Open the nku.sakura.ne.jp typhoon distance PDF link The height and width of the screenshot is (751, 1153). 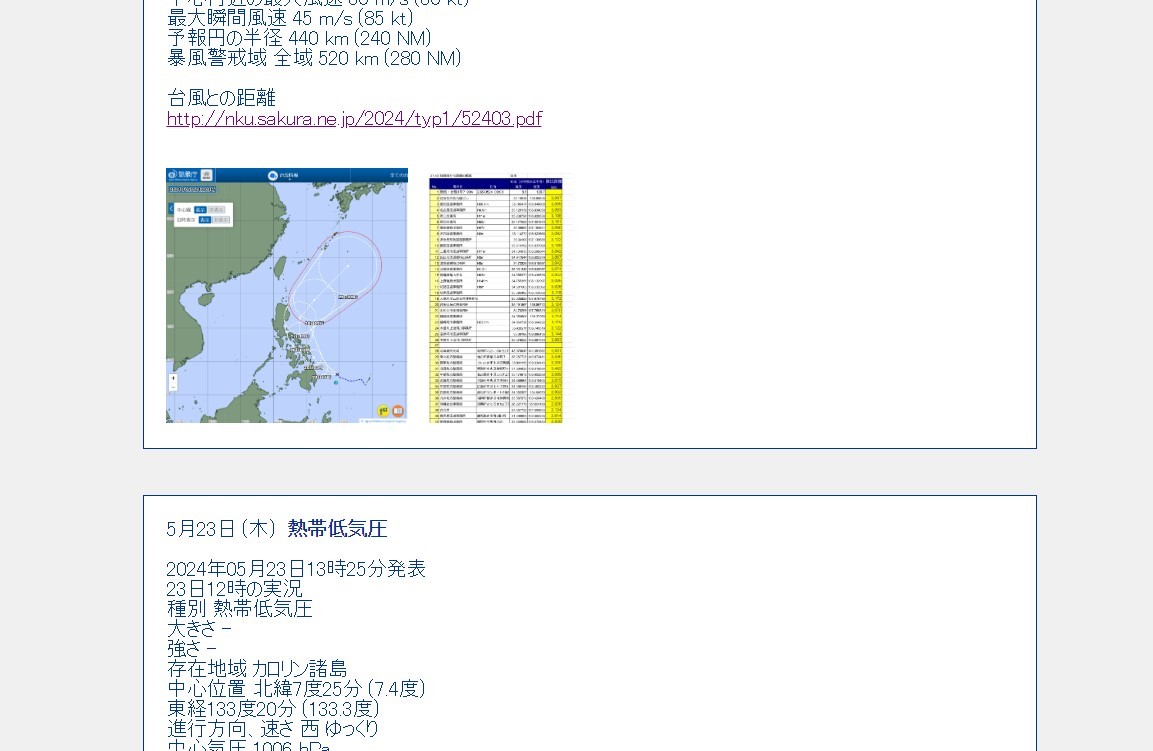(x=354, y=118)
